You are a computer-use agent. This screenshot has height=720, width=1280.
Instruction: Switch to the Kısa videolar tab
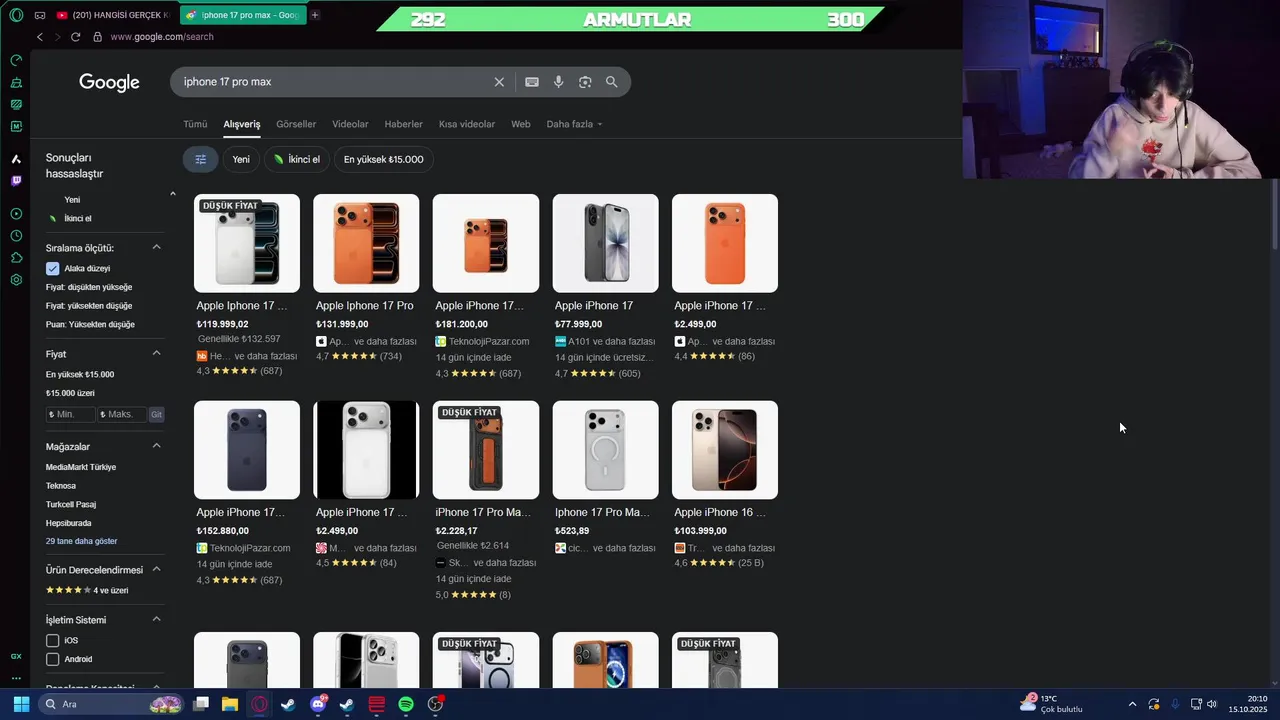[x=467, y=124]
